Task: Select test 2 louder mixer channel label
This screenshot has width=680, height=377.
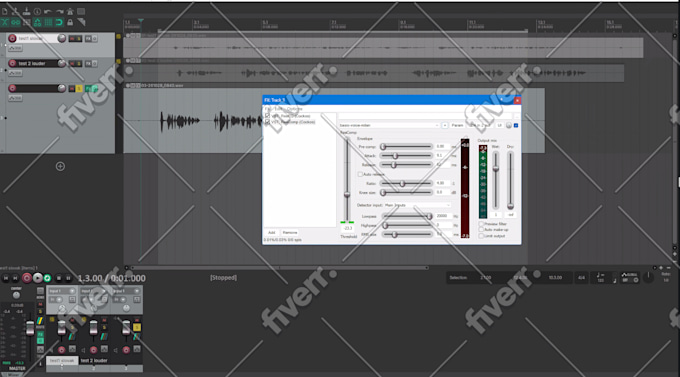Action: pos(94,361)
